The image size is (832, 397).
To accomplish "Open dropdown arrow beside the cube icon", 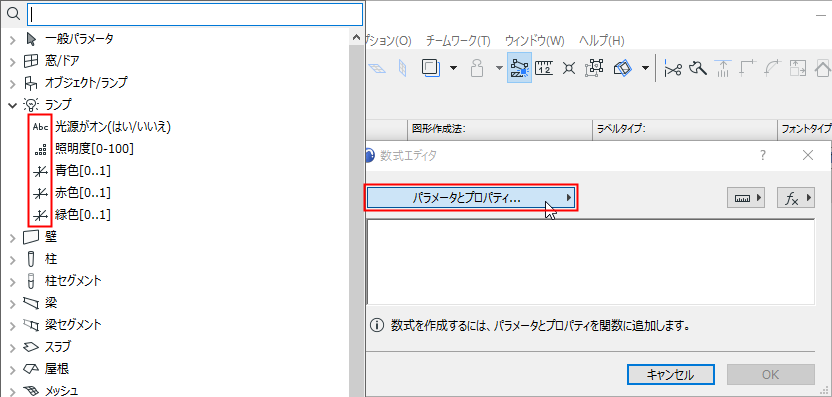I will coord(645,68).
